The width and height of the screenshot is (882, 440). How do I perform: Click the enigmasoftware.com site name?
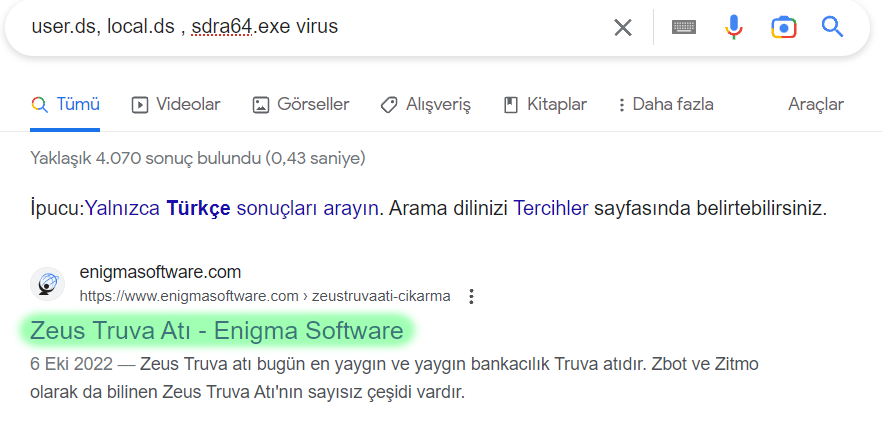pos(160,272)
